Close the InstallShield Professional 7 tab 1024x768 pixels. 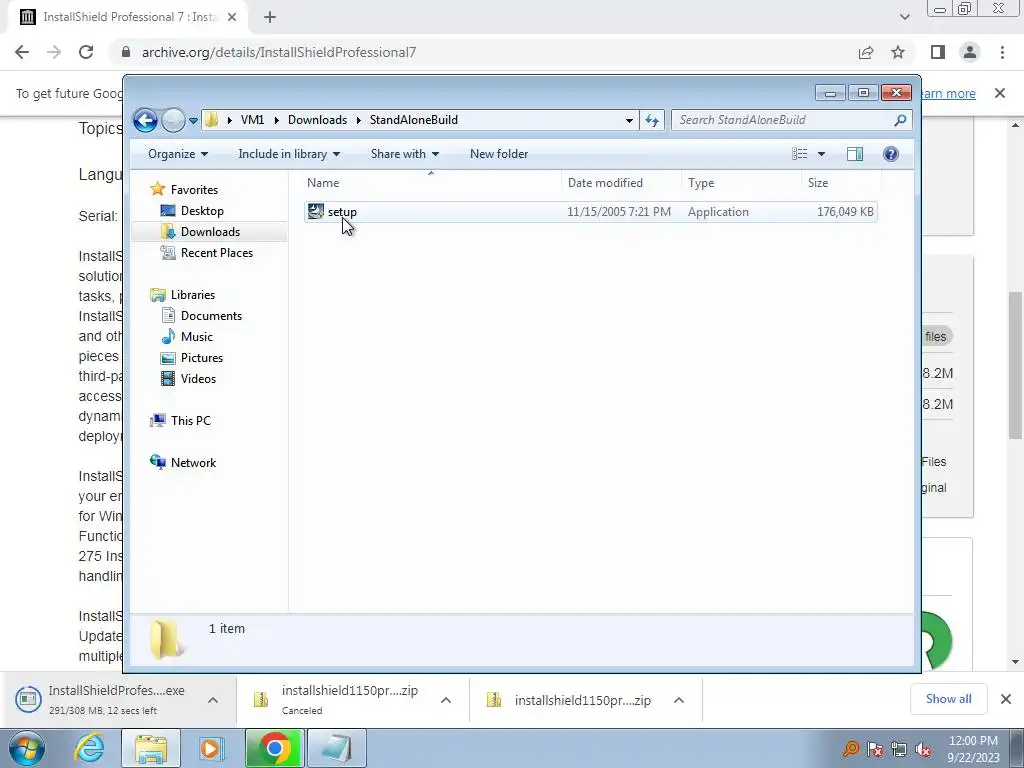232,18
